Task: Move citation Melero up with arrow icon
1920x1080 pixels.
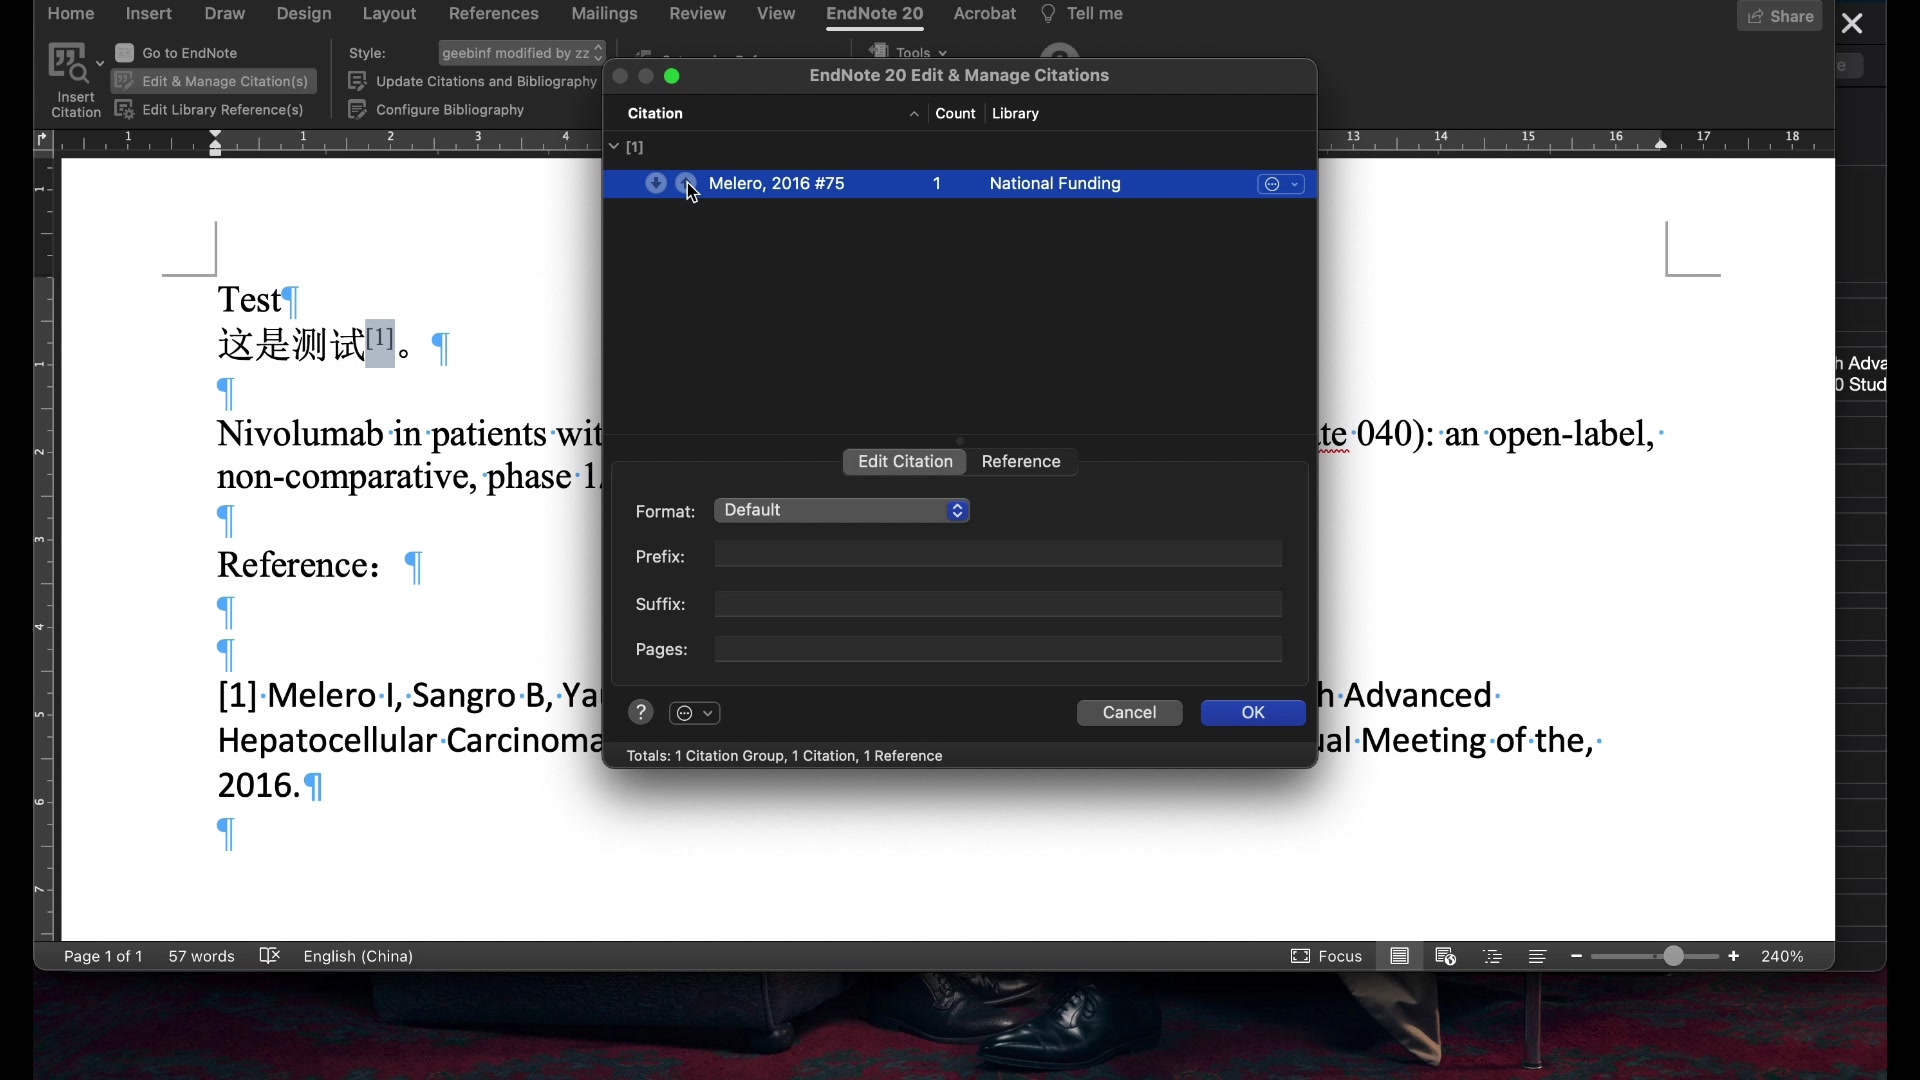Action: point(686,183)
